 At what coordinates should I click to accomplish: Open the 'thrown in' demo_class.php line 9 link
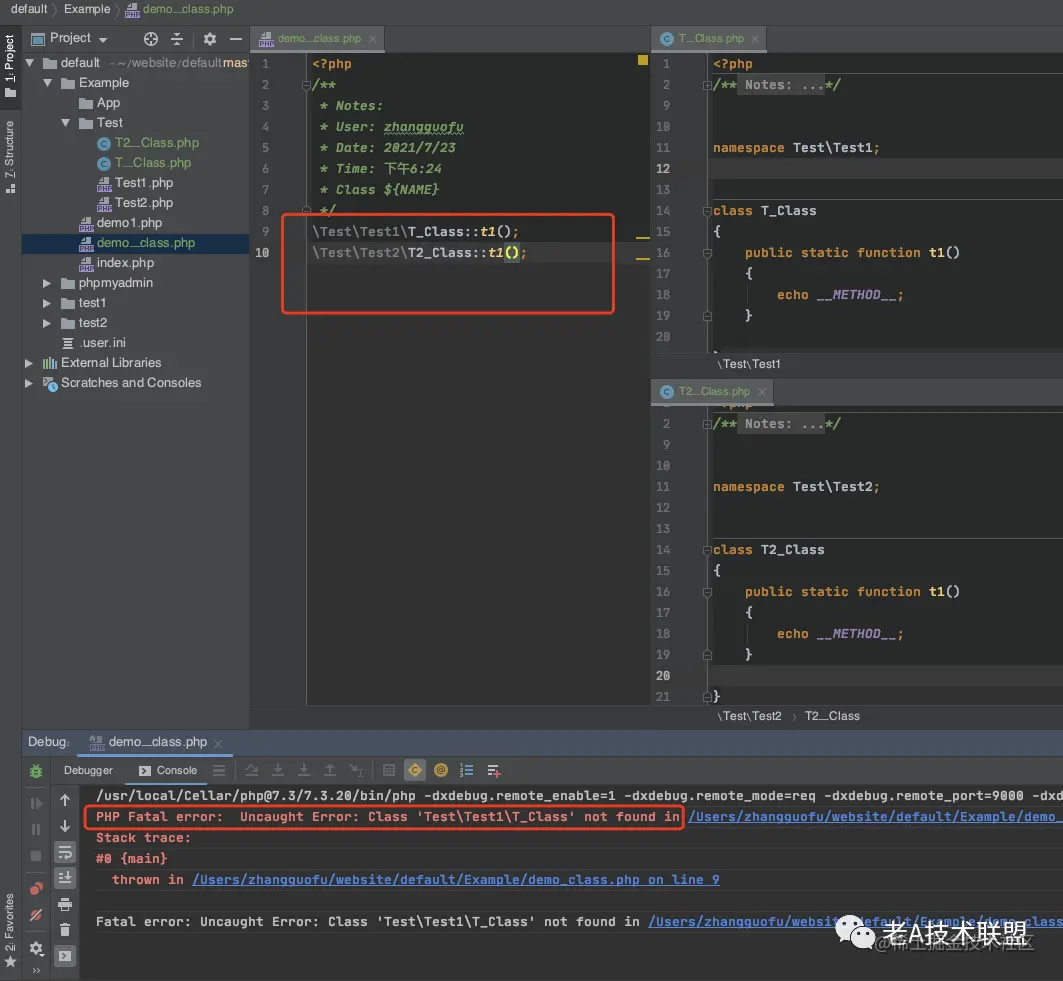point(456,880)
